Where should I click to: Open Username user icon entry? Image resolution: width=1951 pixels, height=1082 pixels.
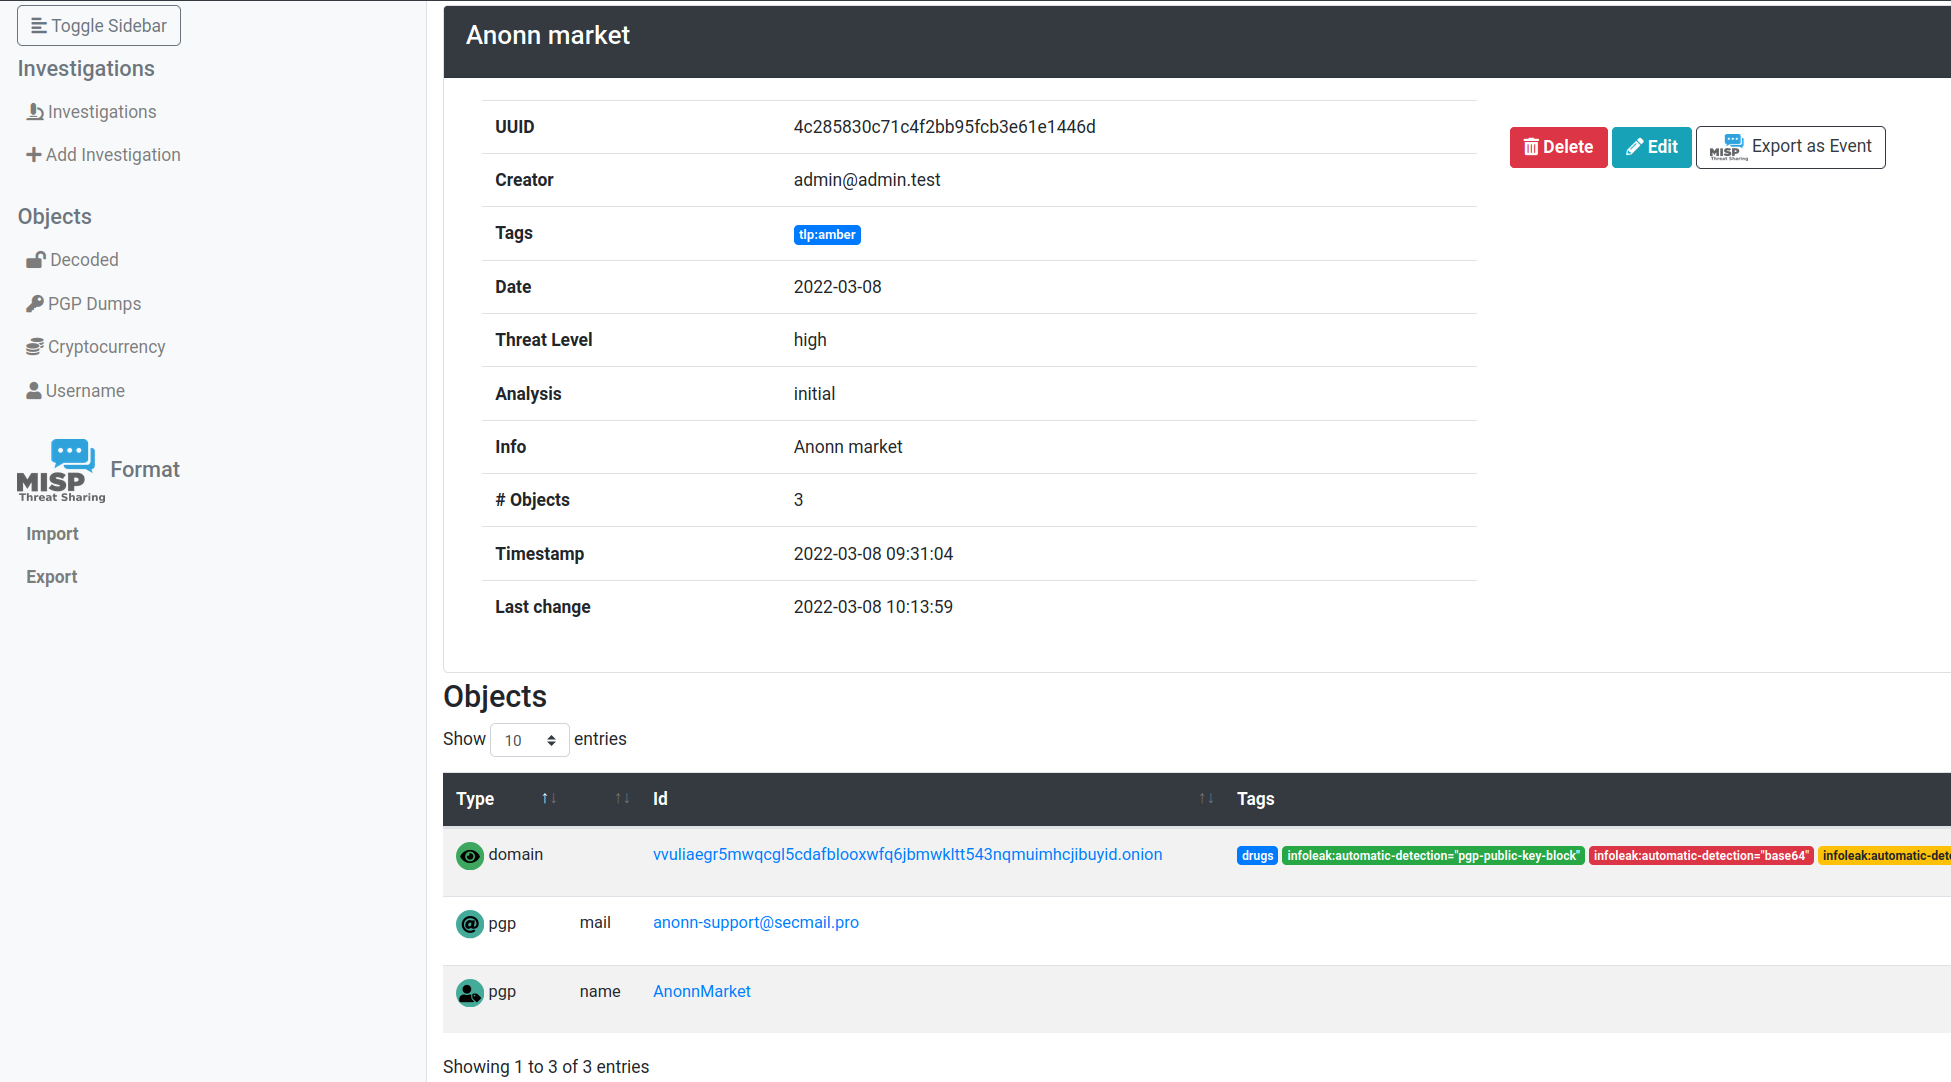pos(34,391)
